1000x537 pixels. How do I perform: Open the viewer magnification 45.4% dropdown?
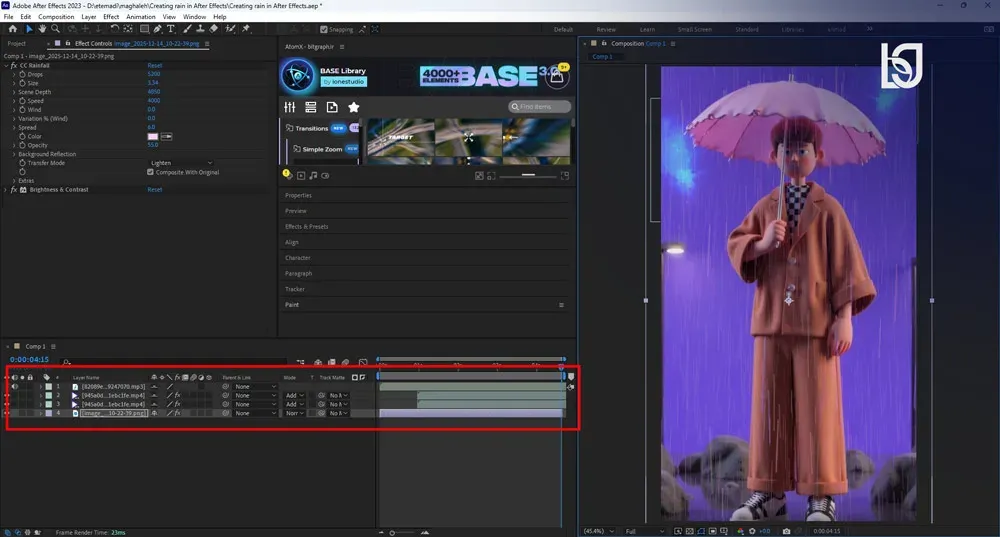point(599,531)
